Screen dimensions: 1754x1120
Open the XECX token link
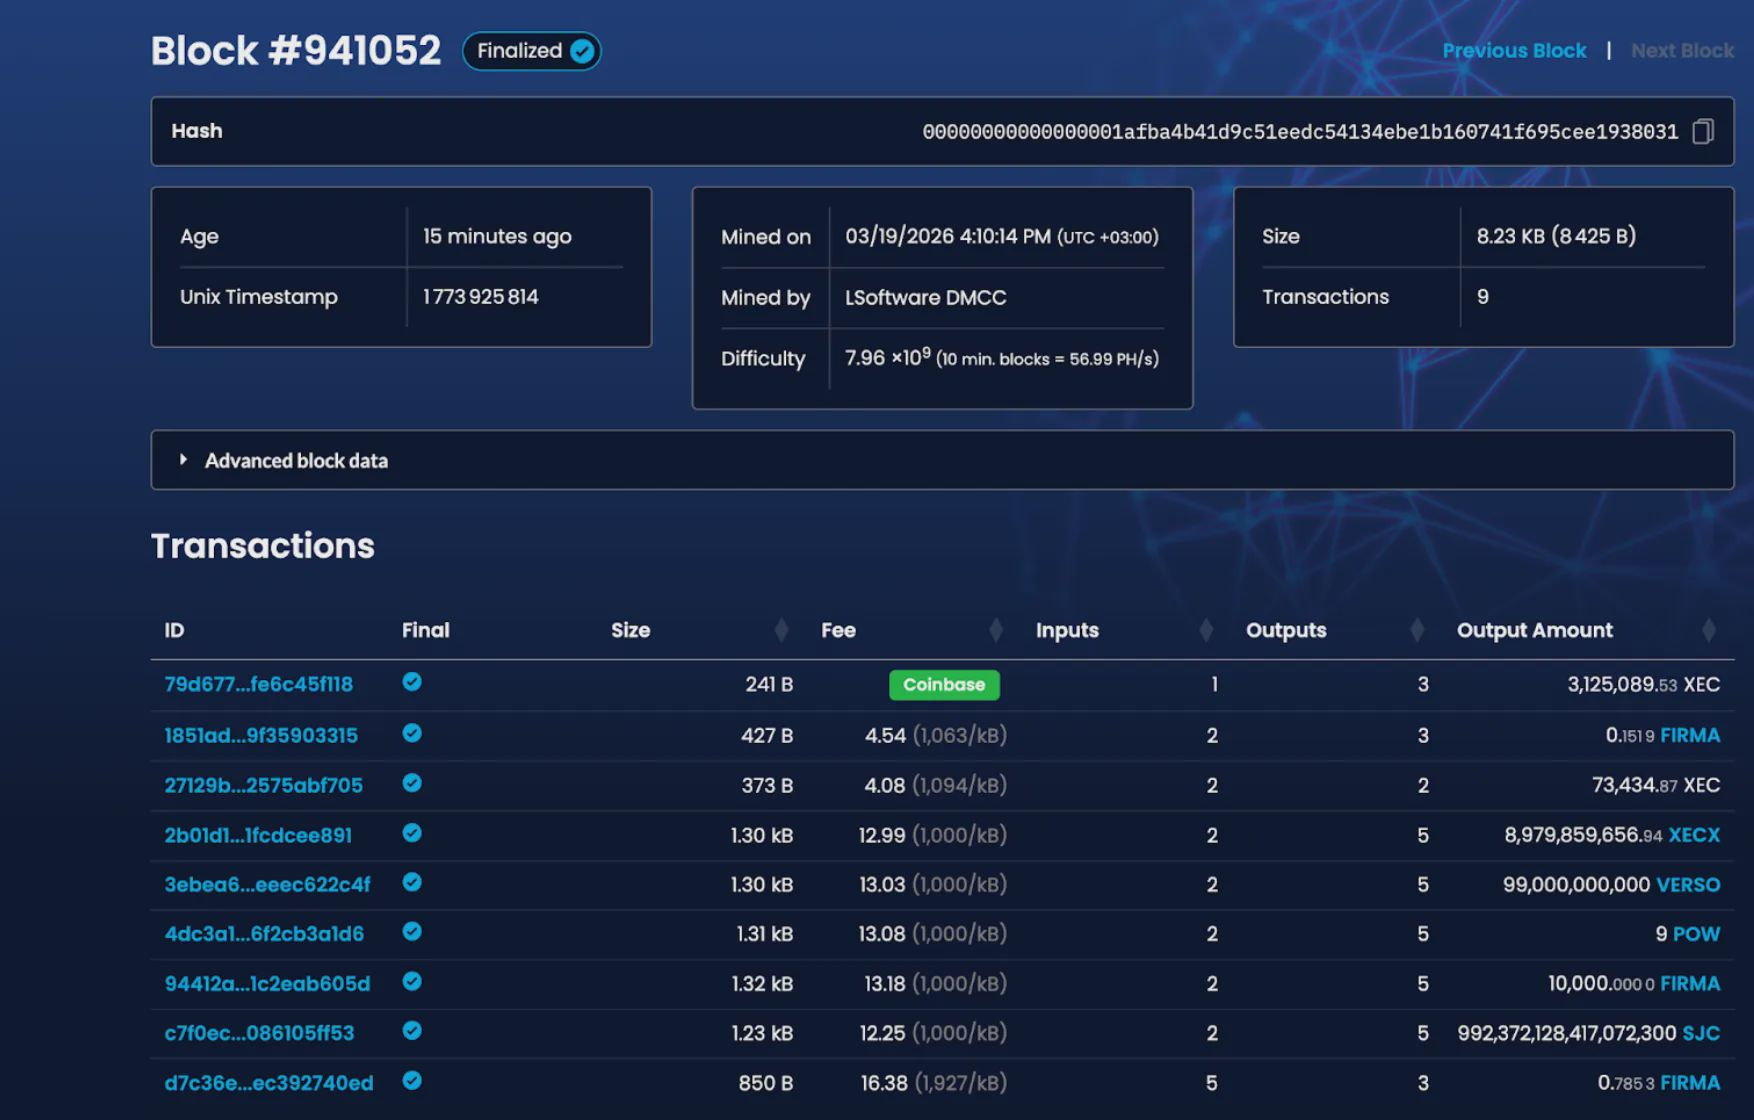[1694, 835]
